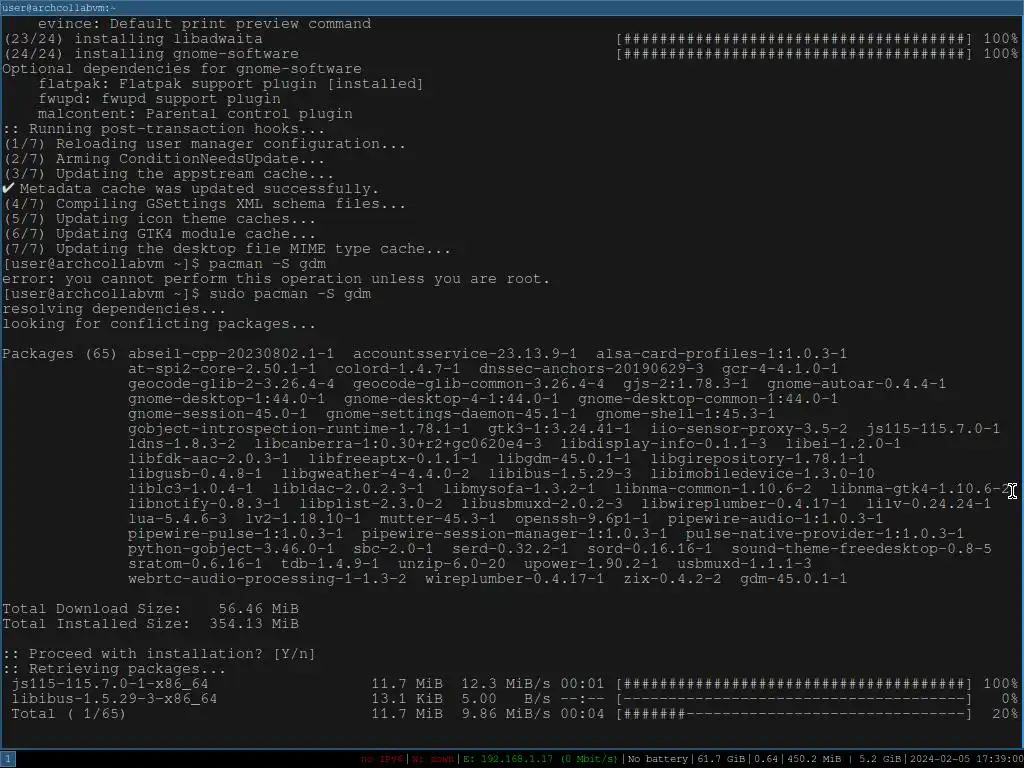Click 'gdm-45.0.1-1' package name

793,579
